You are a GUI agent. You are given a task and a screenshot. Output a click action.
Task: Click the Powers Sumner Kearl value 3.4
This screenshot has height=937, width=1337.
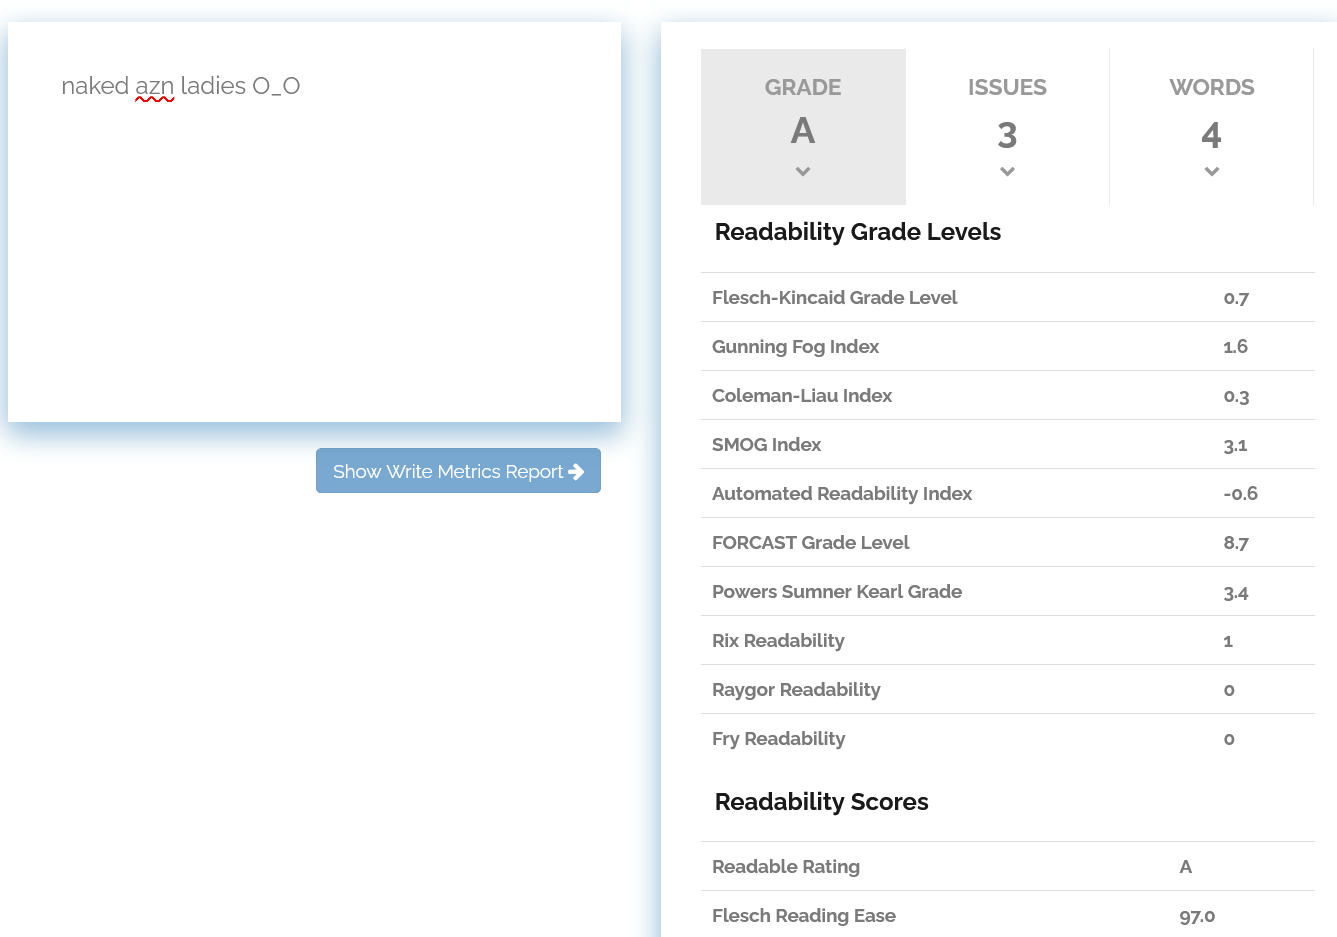(x=1236, y=592)
